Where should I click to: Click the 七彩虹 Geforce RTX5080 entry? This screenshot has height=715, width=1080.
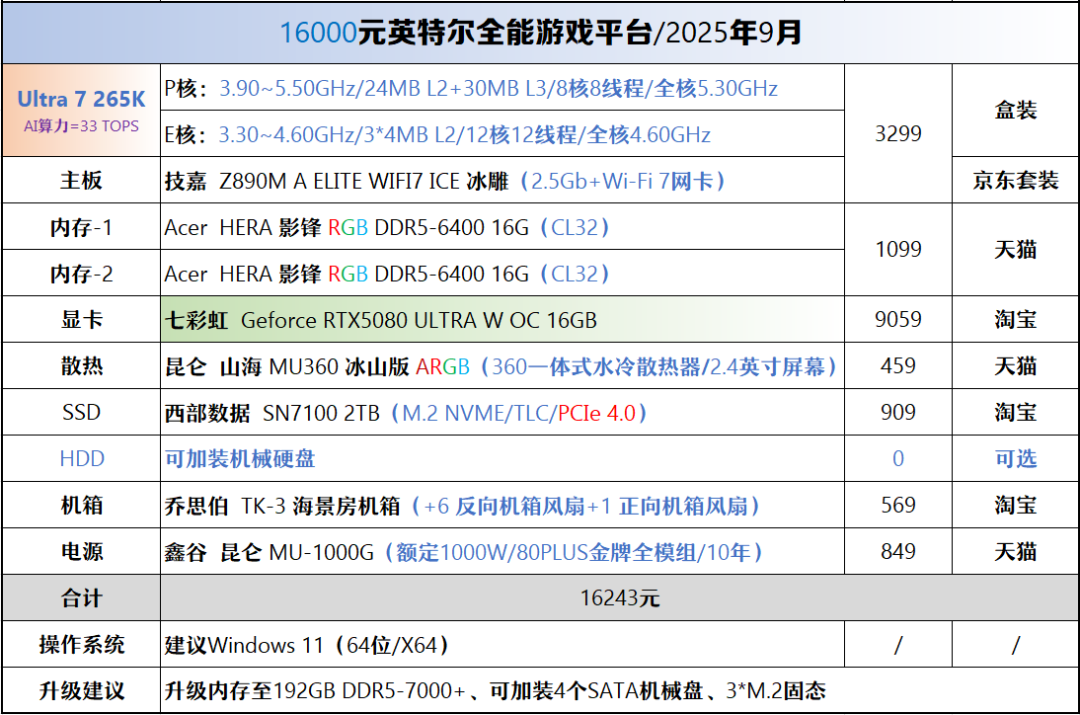point(381,320)
